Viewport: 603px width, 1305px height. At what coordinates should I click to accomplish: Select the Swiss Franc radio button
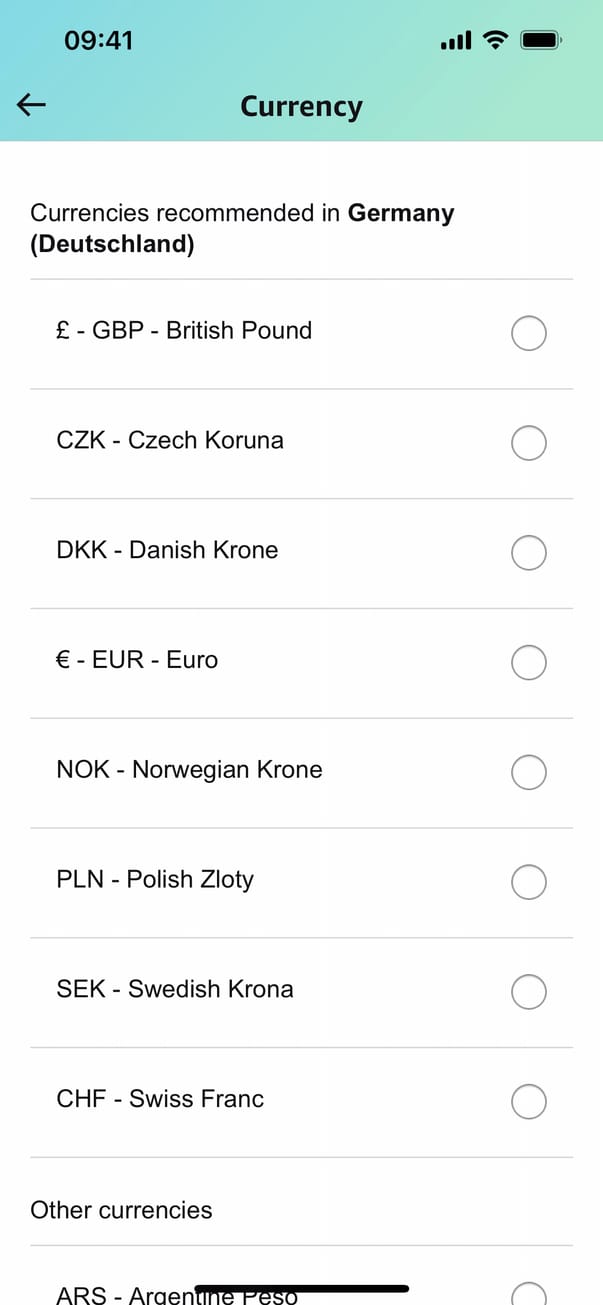coord(528,1102)
